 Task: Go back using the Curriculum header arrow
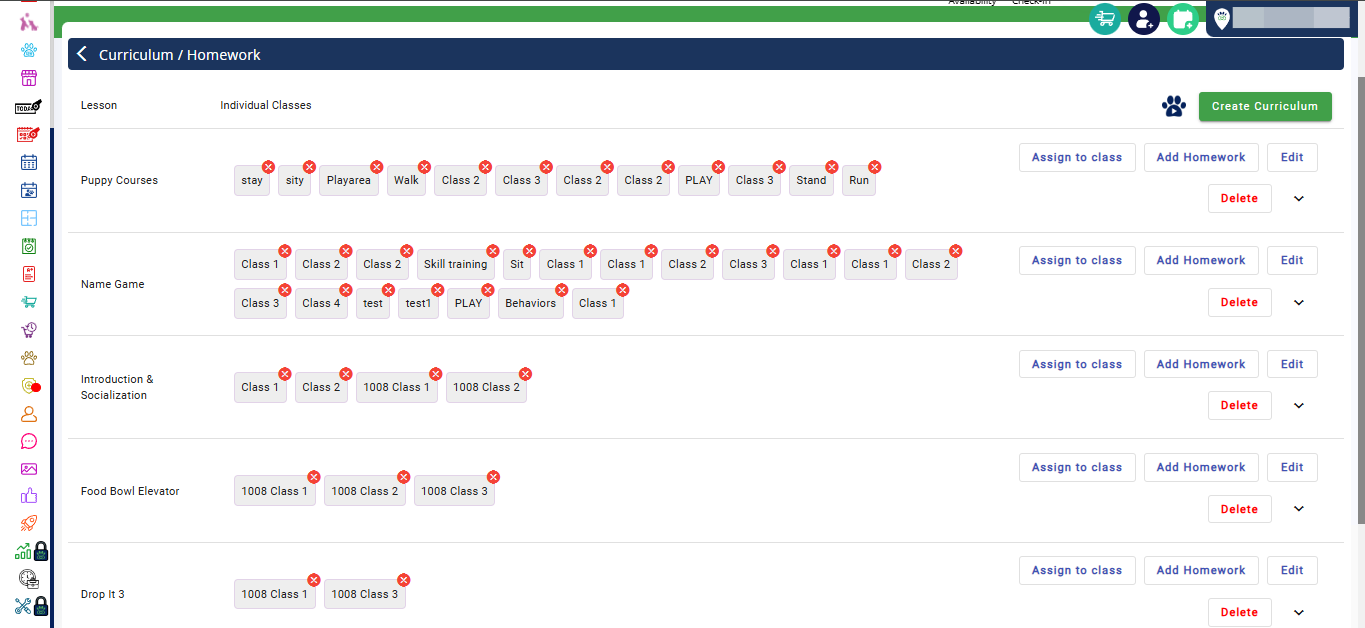(x=83, y=54)
